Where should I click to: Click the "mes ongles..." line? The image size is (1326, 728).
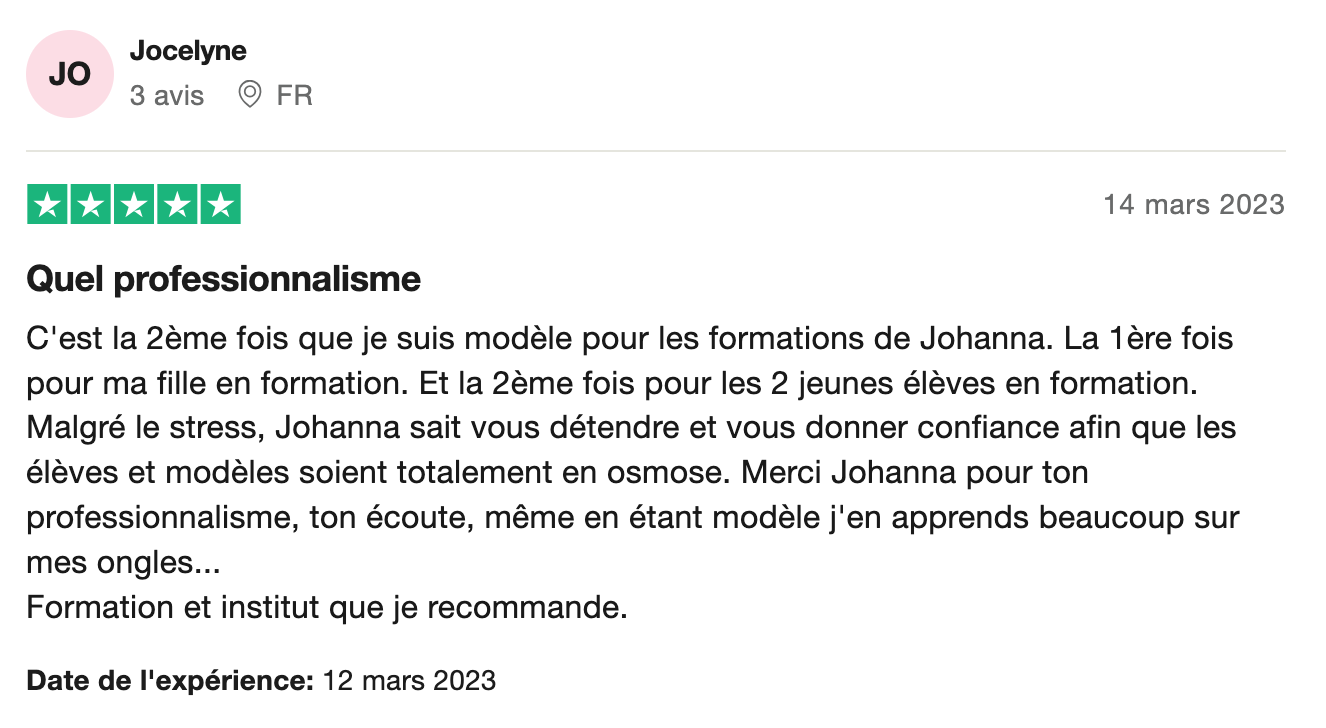click(123, 563)
